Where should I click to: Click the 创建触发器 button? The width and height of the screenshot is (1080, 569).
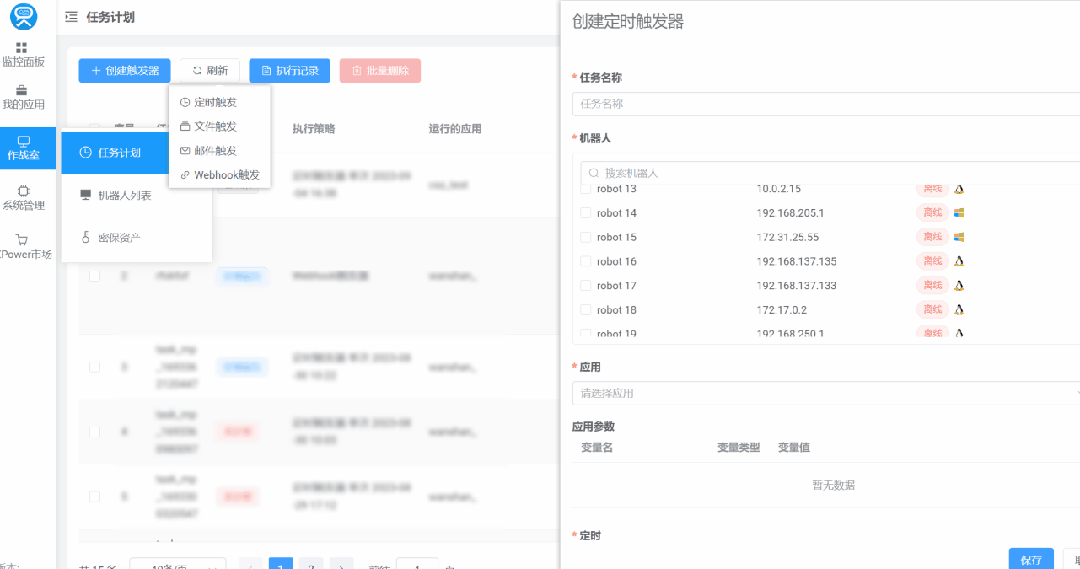[x=124, y=70]
